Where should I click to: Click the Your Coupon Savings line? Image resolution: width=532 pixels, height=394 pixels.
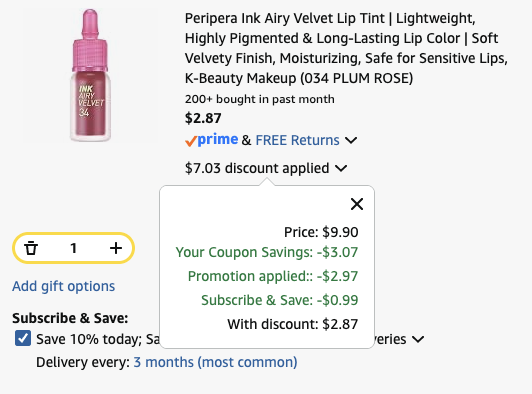[x=267, y=252]
